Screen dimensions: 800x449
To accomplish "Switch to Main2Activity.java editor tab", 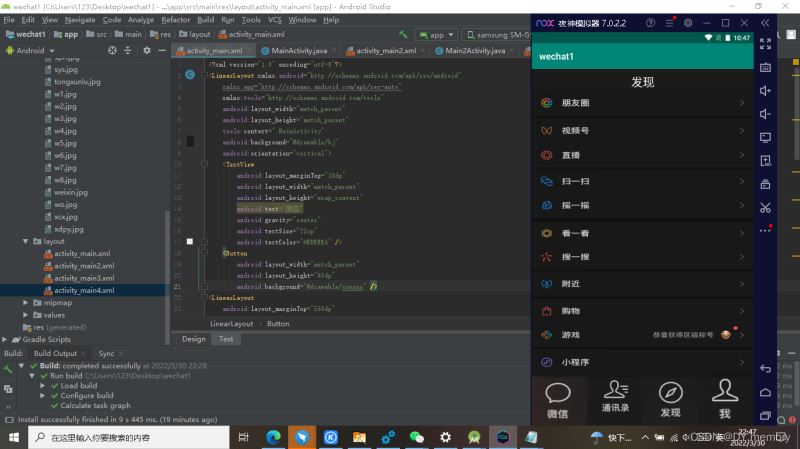I will click(474, 51).
